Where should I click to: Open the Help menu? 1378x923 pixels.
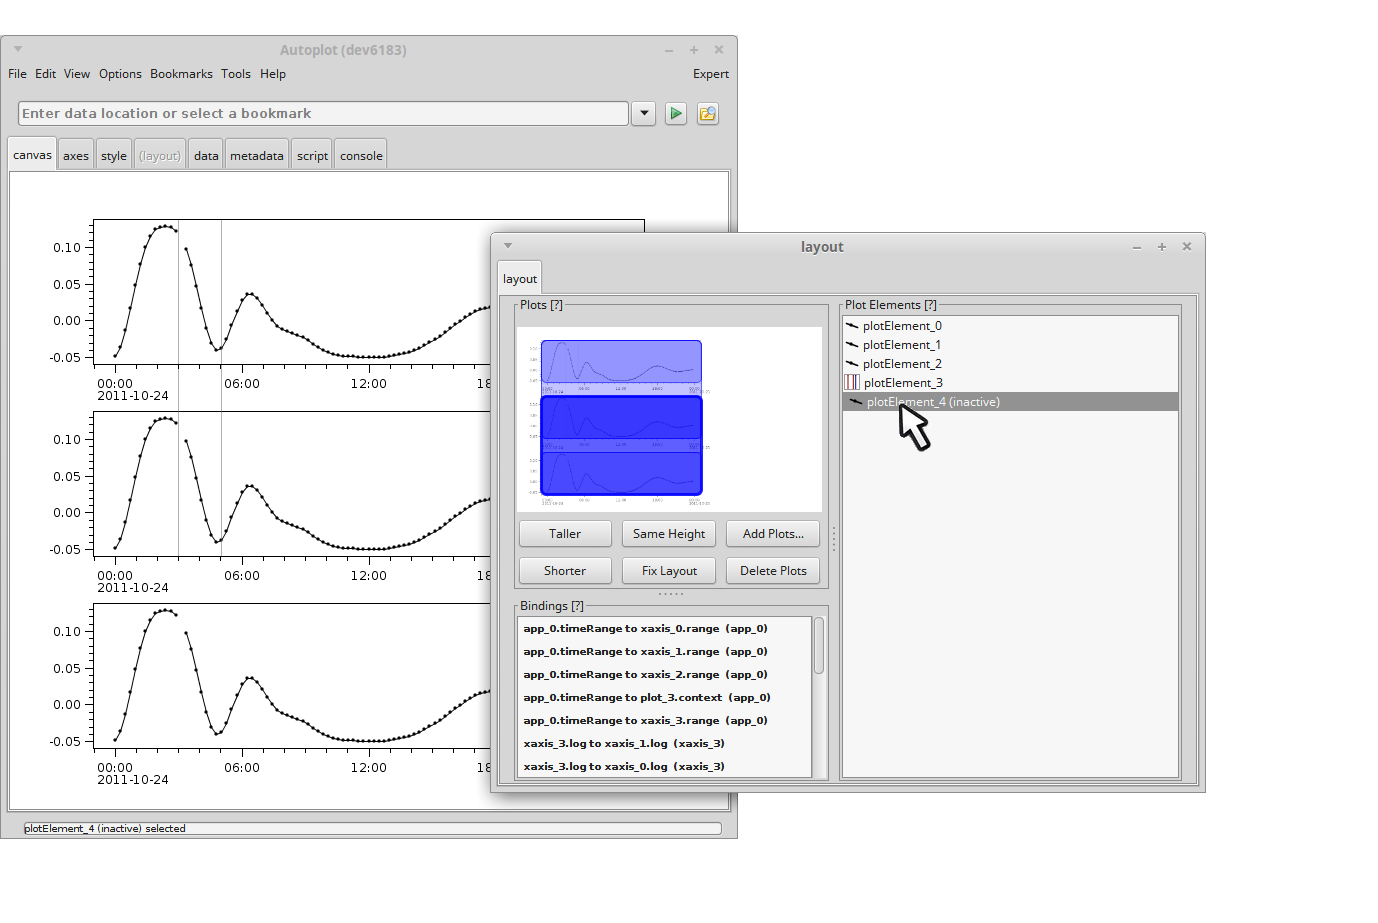point(273,74)
